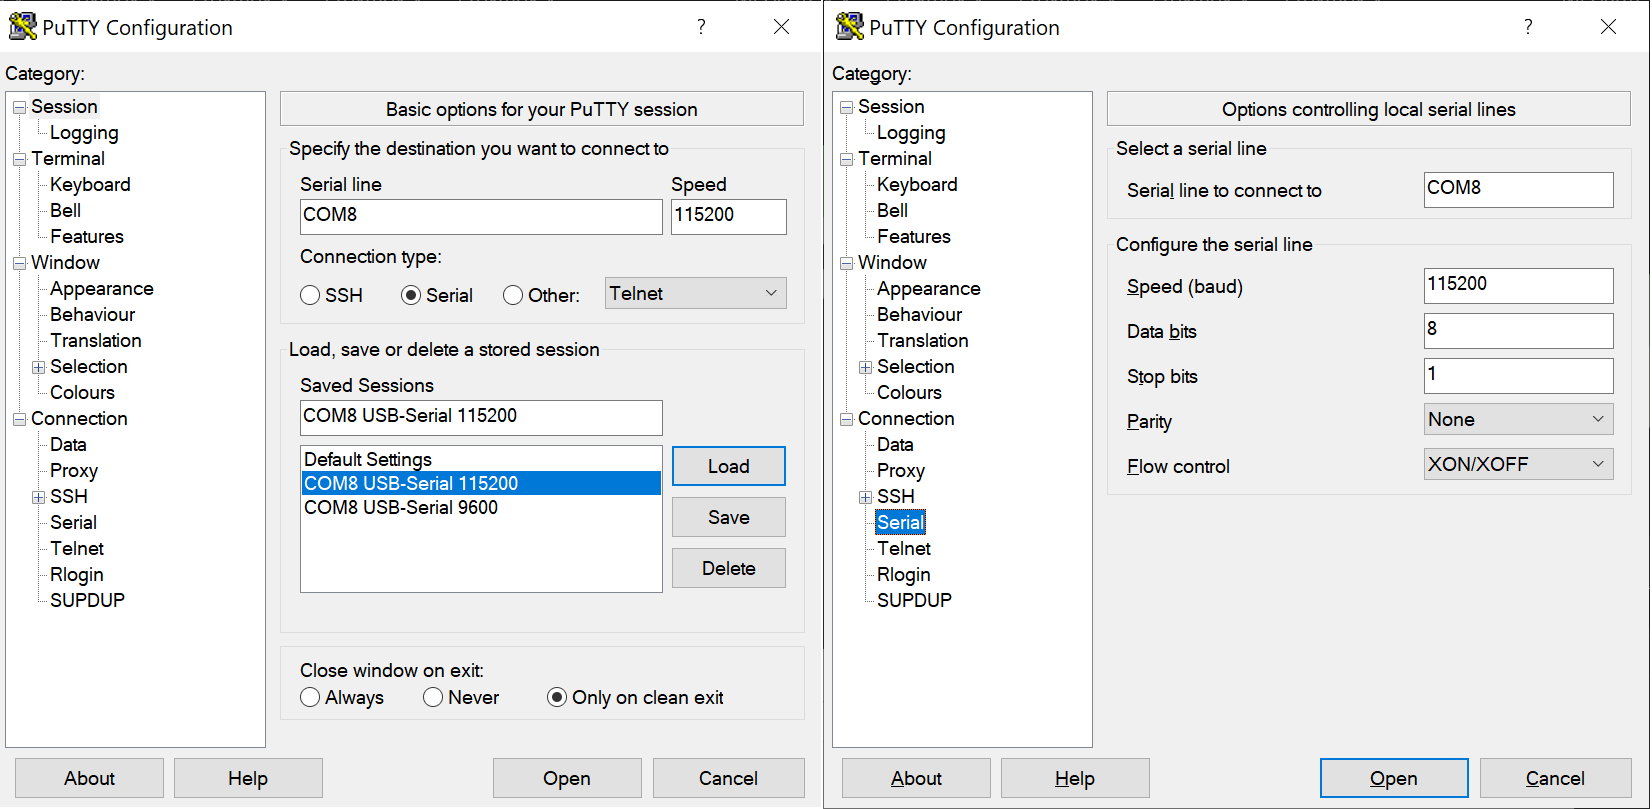
Task: Click the PuTTY icon in left window title
Action: click(x=22, y=27)
